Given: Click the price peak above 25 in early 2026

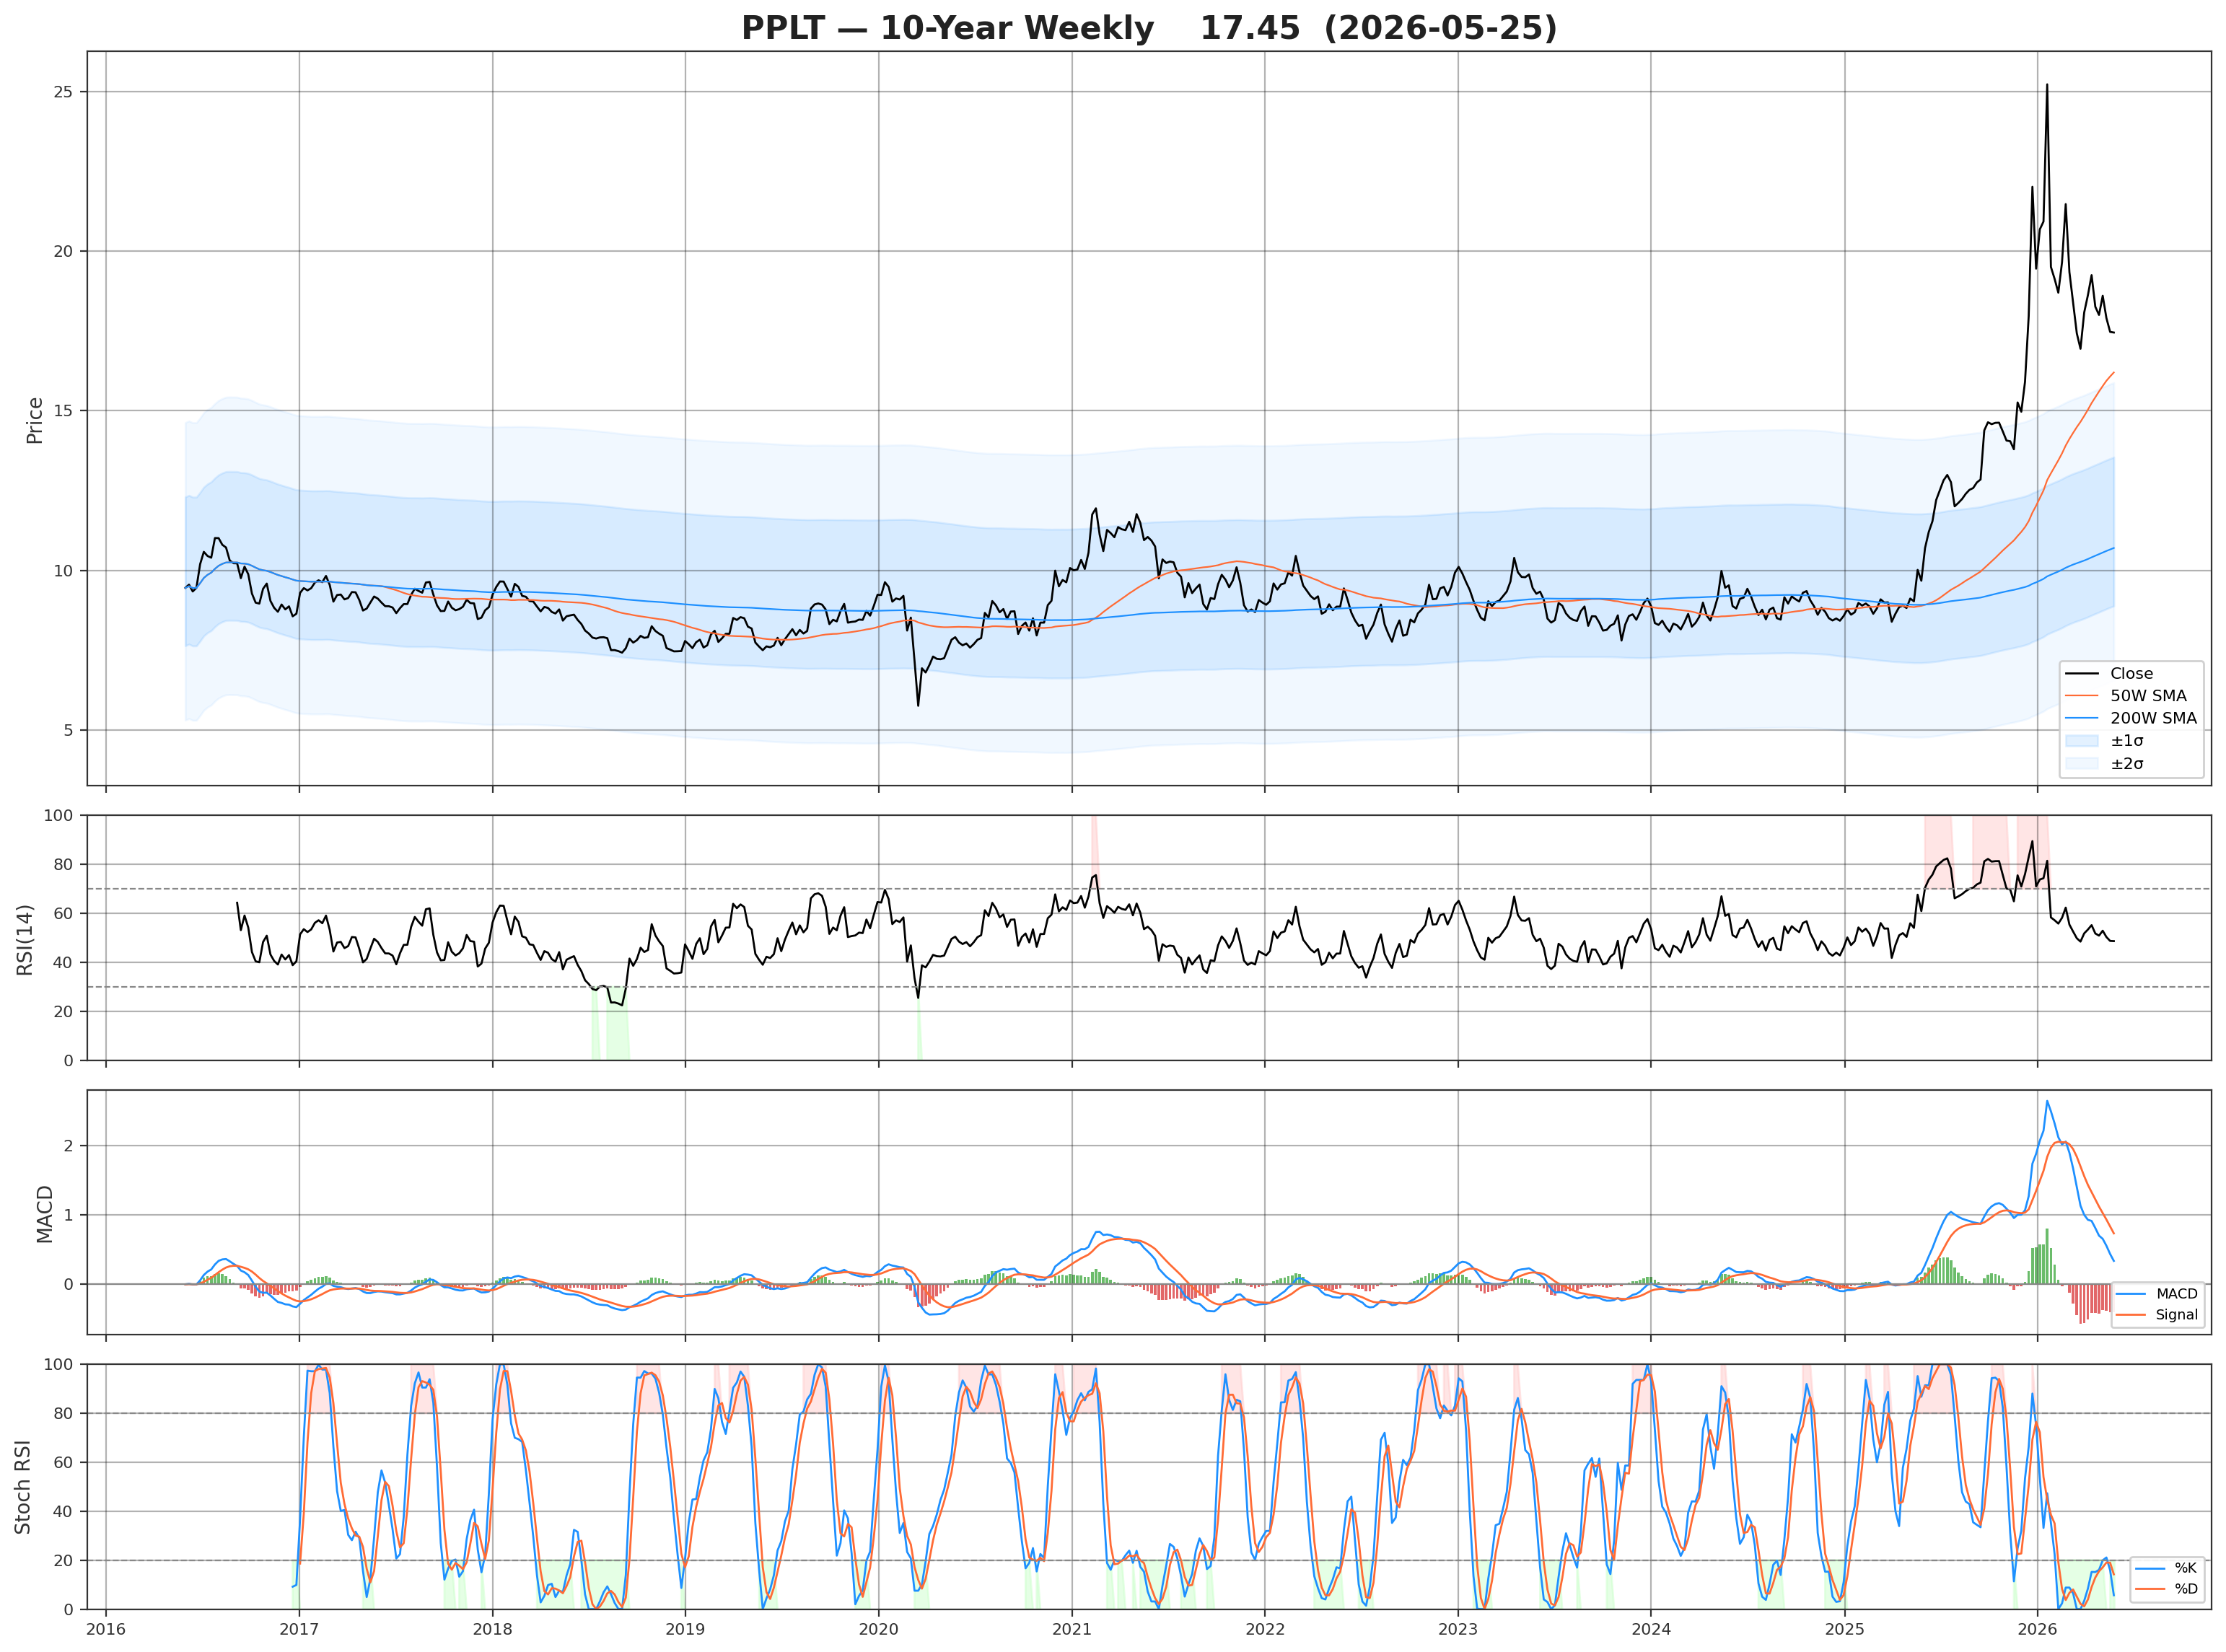Looking at the screenshot, I should (x=2046, y=86).
